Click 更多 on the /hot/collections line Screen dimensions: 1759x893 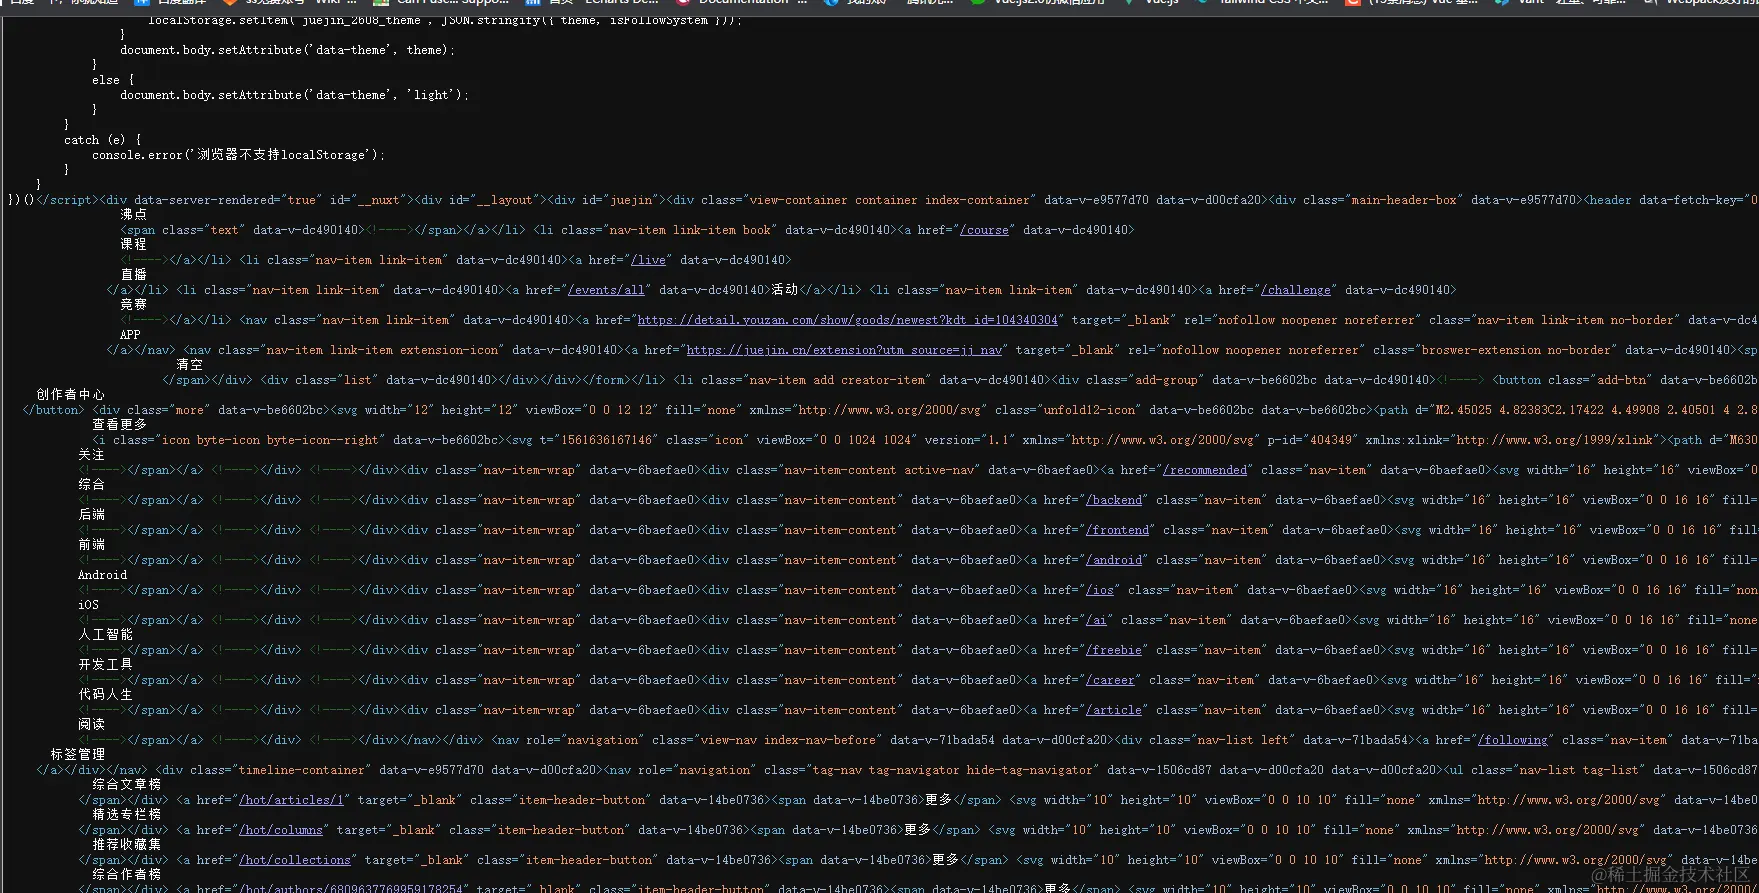click(x=945, y=860)
